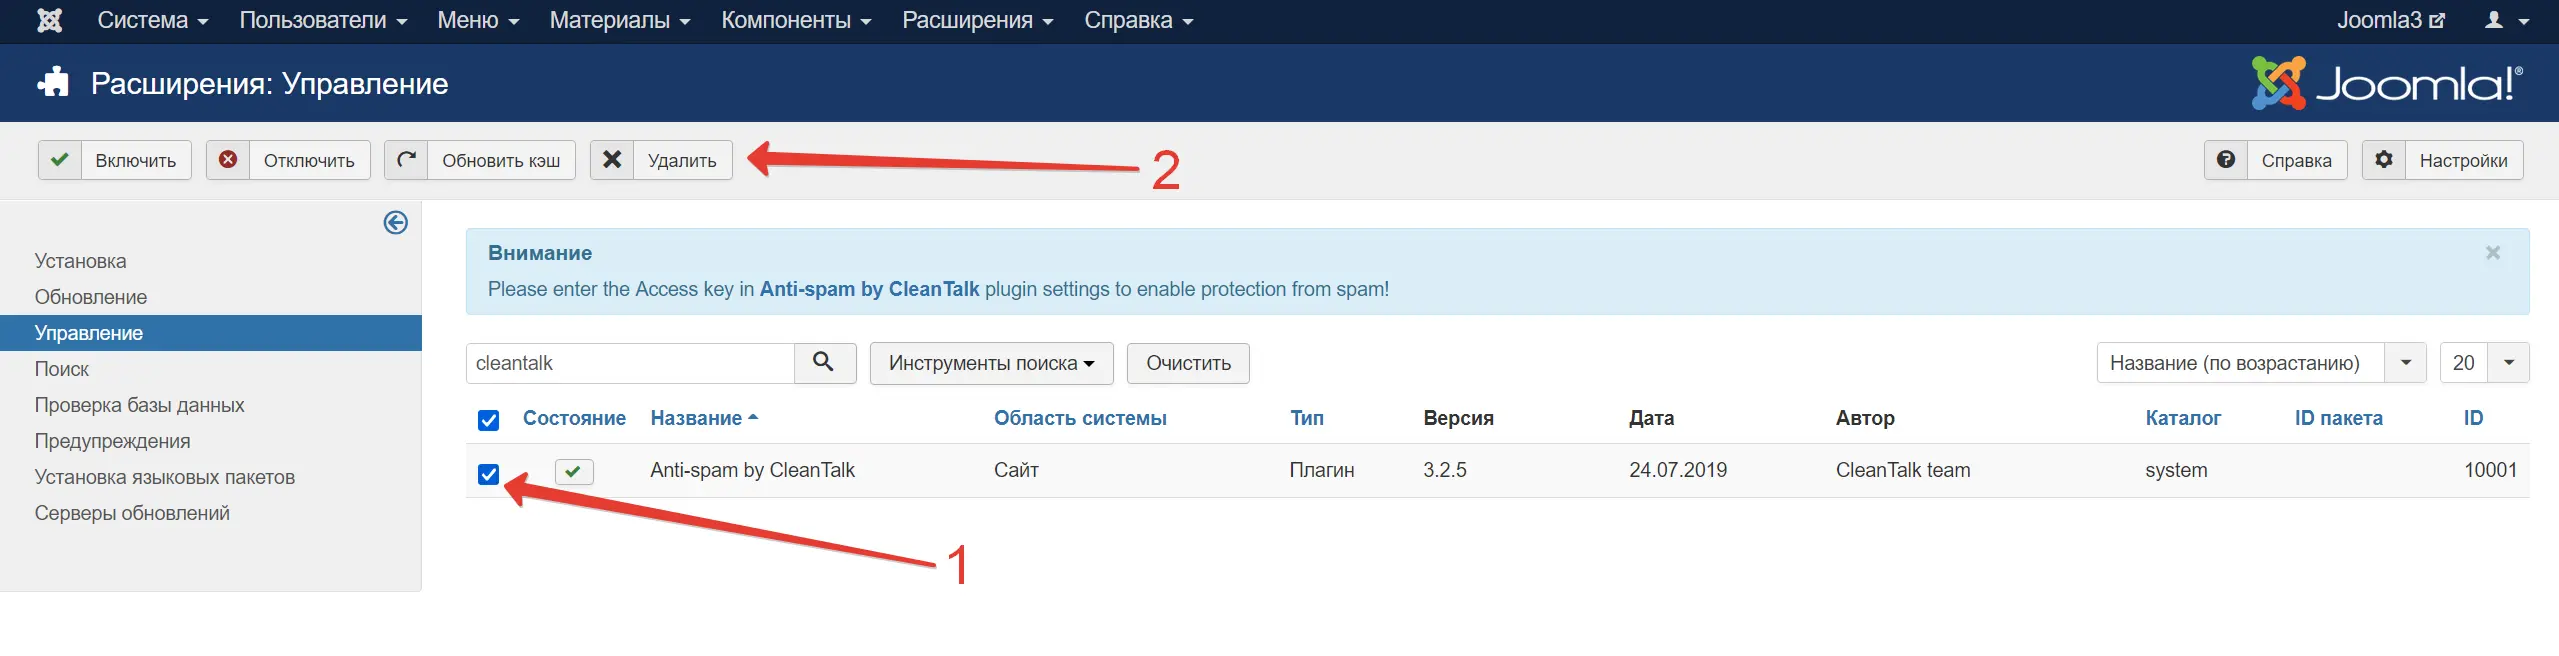The width and height of the screenshot is (2559, 656).
Task: Click the CleanTalk team author cell
Action: tap(1902, 470)
